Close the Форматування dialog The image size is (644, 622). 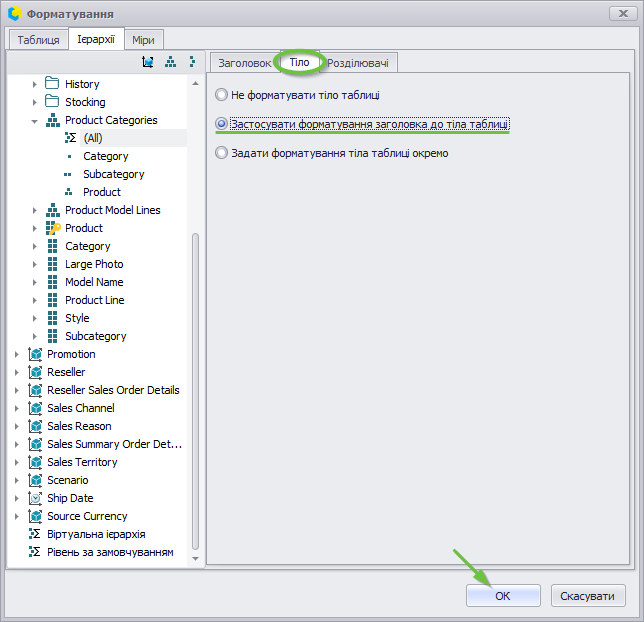(x=623, y=14)
